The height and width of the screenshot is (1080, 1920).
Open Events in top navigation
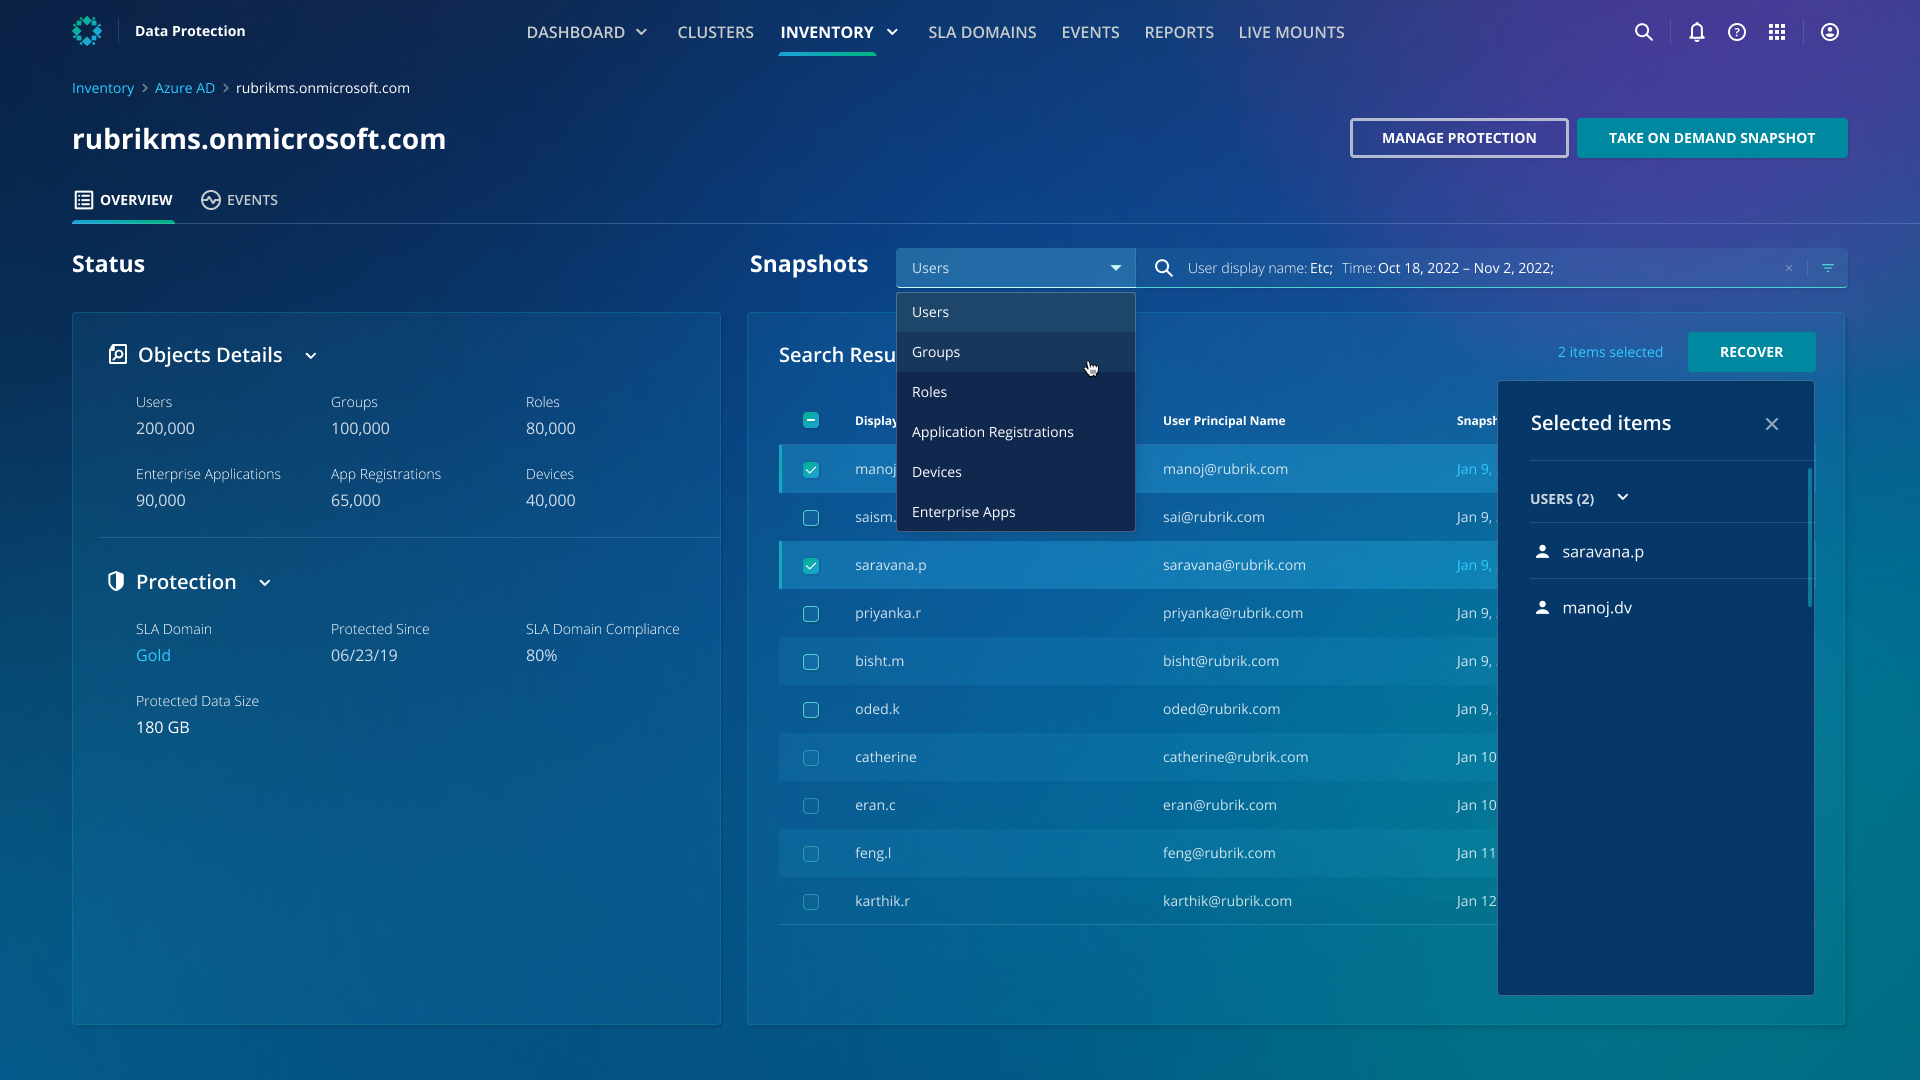pos(1090,32)
